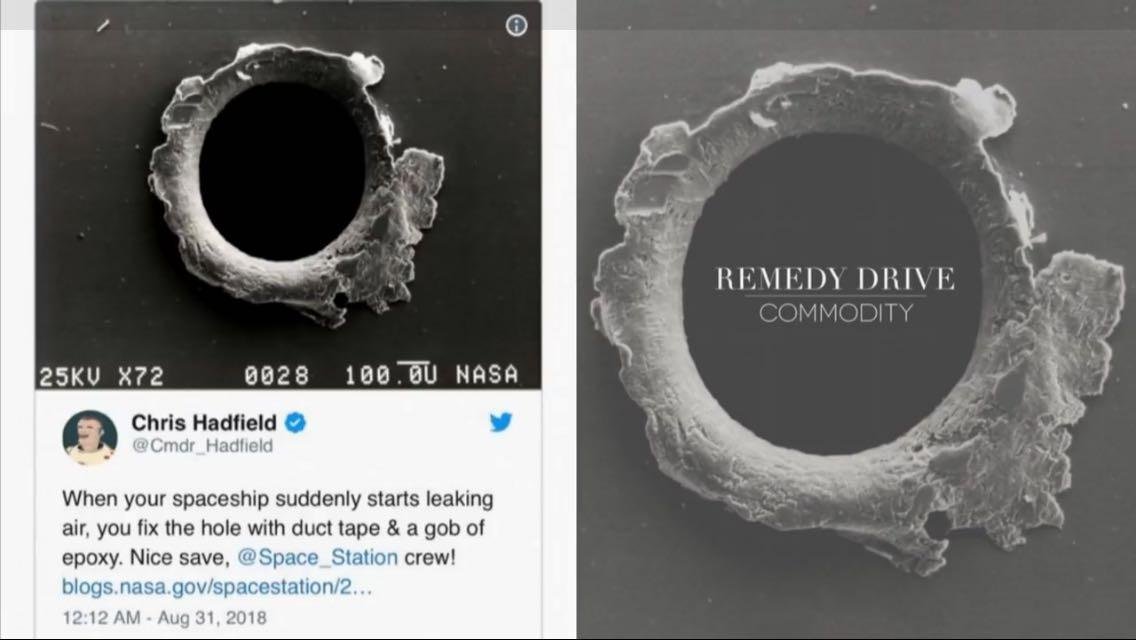This screenshot has width=1136, height=640.
Task: Click the small pit in album cover ring
Action: click(x=939, y=525)
